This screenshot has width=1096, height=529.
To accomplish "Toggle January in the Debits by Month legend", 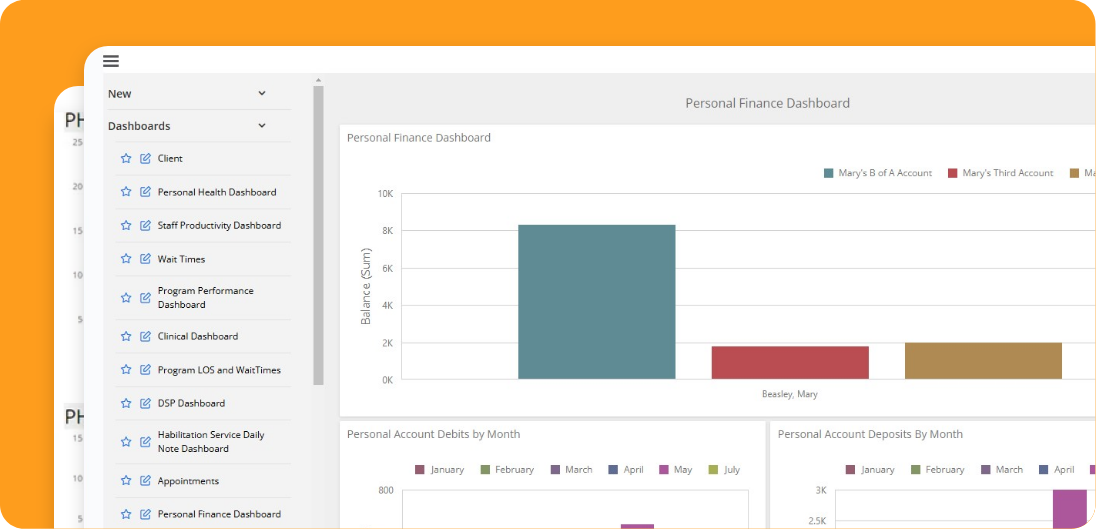I will tap(439, 470).
